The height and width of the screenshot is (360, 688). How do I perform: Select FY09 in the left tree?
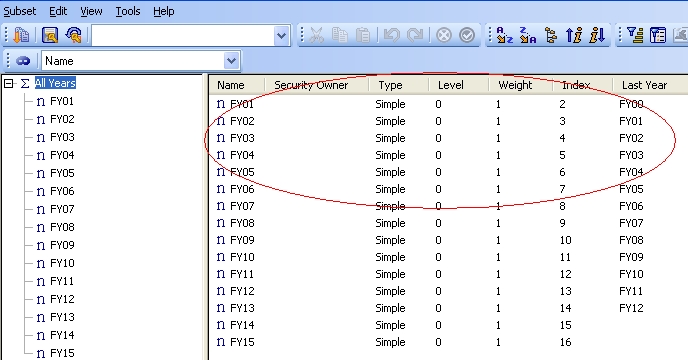click(62, 245)
